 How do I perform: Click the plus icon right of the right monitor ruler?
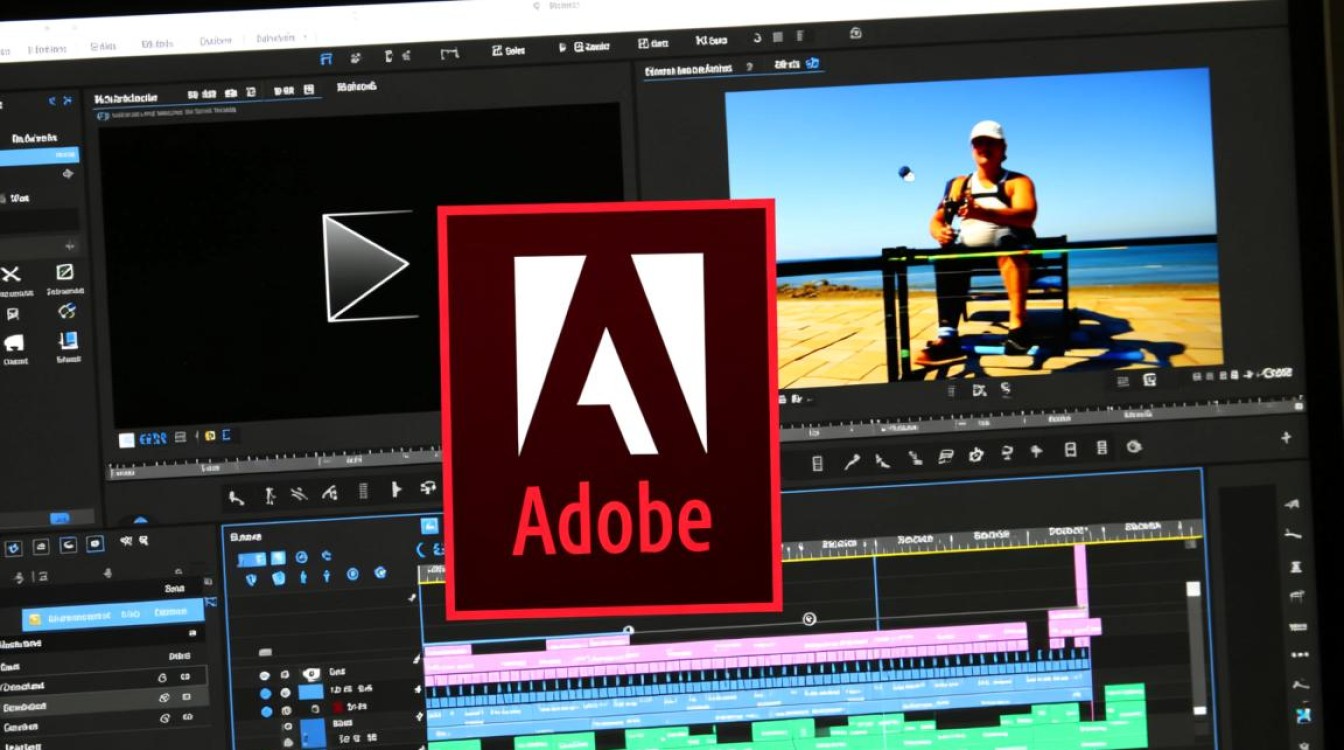(1286, 438)
